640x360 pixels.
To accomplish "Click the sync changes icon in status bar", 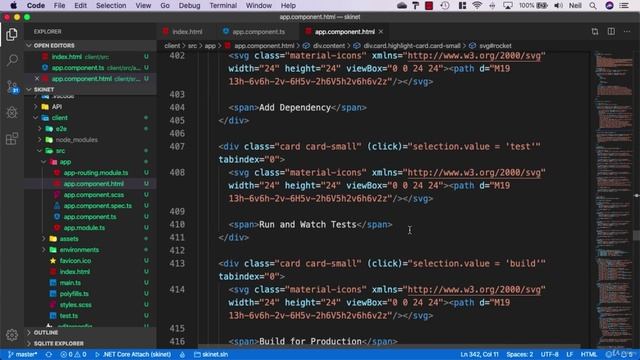I will pyautogui.click(x=49, y=354).
